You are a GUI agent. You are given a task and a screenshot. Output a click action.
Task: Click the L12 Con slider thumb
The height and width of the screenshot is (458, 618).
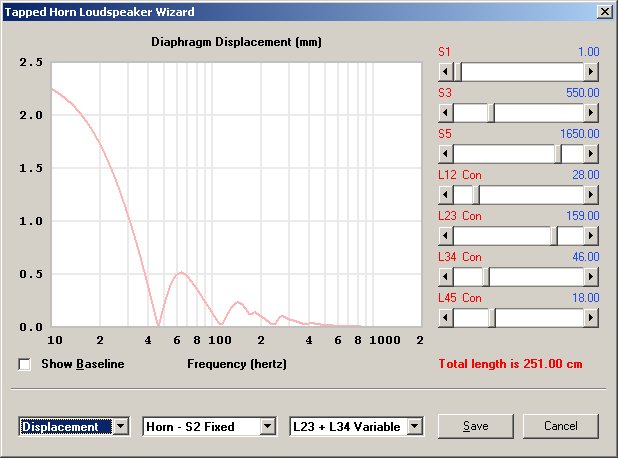[x=476, y=195]
